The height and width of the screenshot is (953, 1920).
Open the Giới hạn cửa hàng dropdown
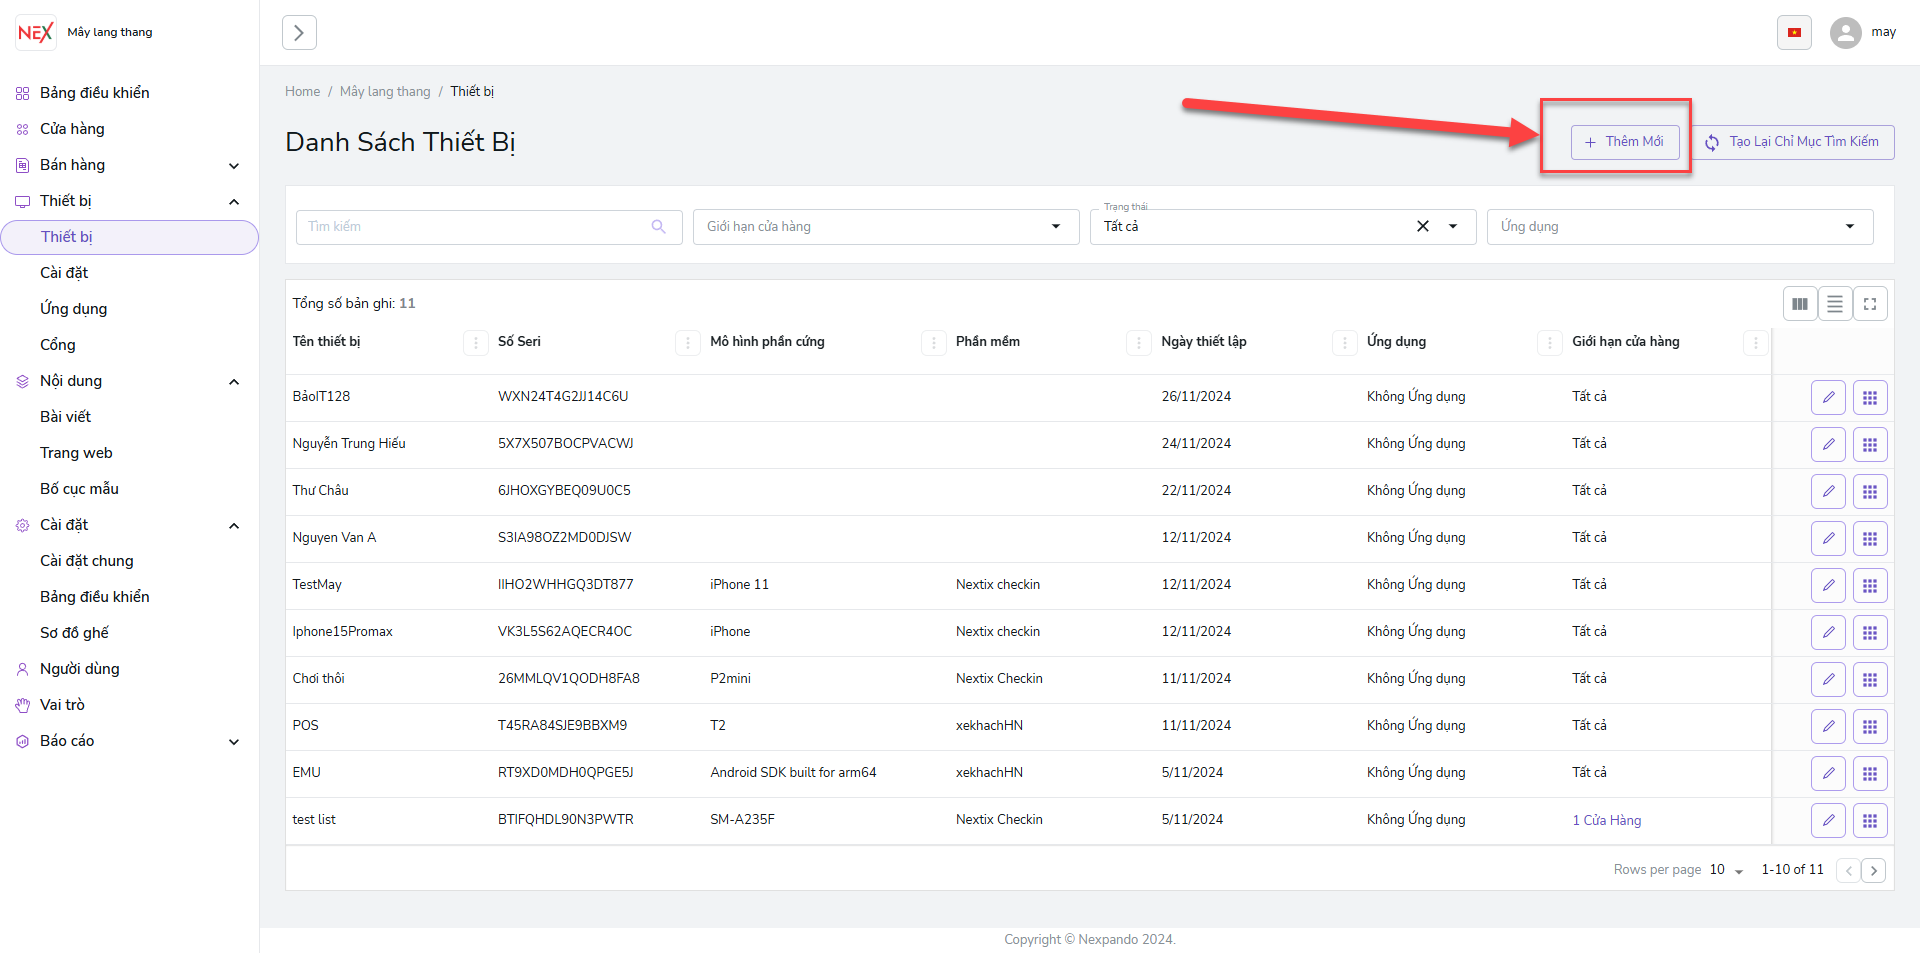point(885,227)
